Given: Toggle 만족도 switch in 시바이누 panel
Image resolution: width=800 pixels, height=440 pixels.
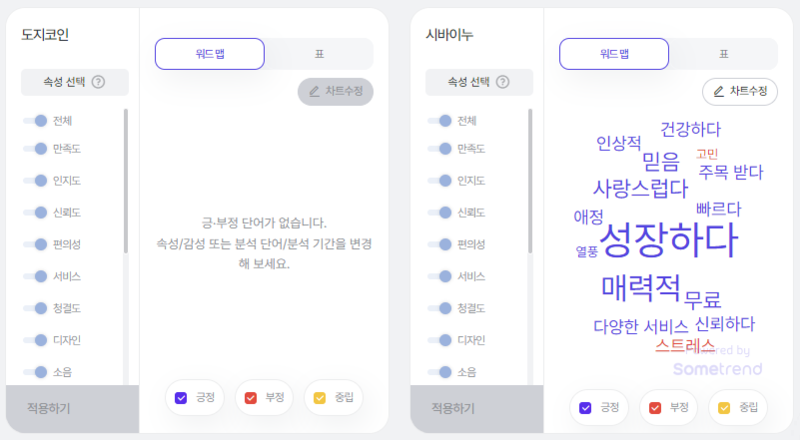Looking at the screenshot, I should point(440,149).
